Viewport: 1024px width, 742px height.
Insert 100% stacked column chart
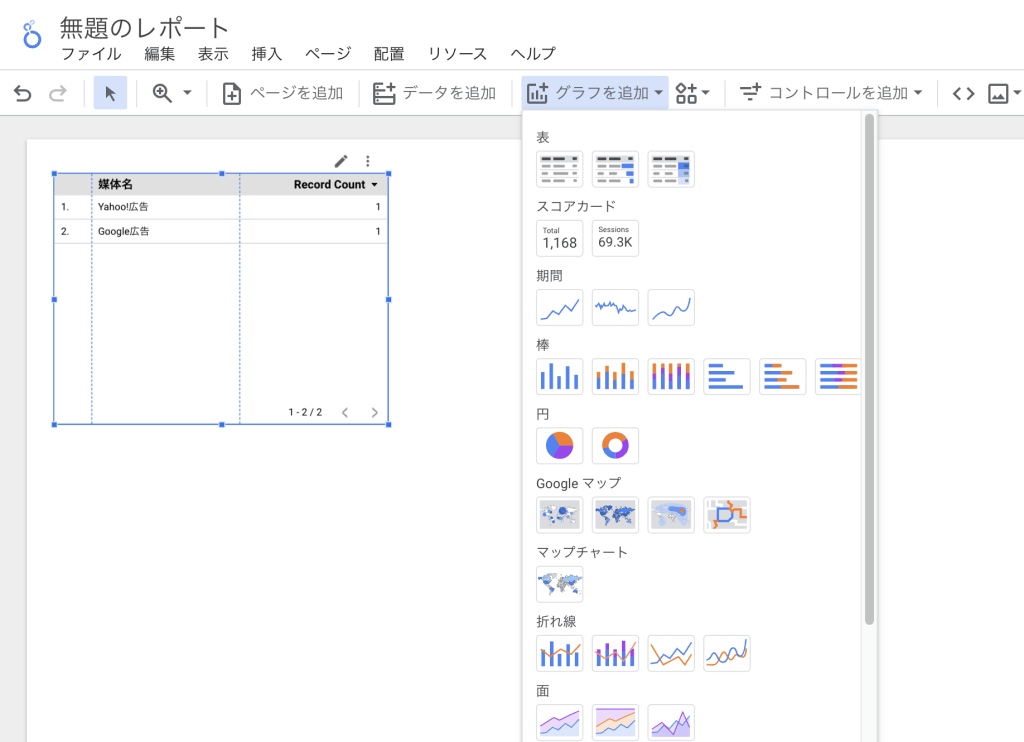[x=671, y=377]
